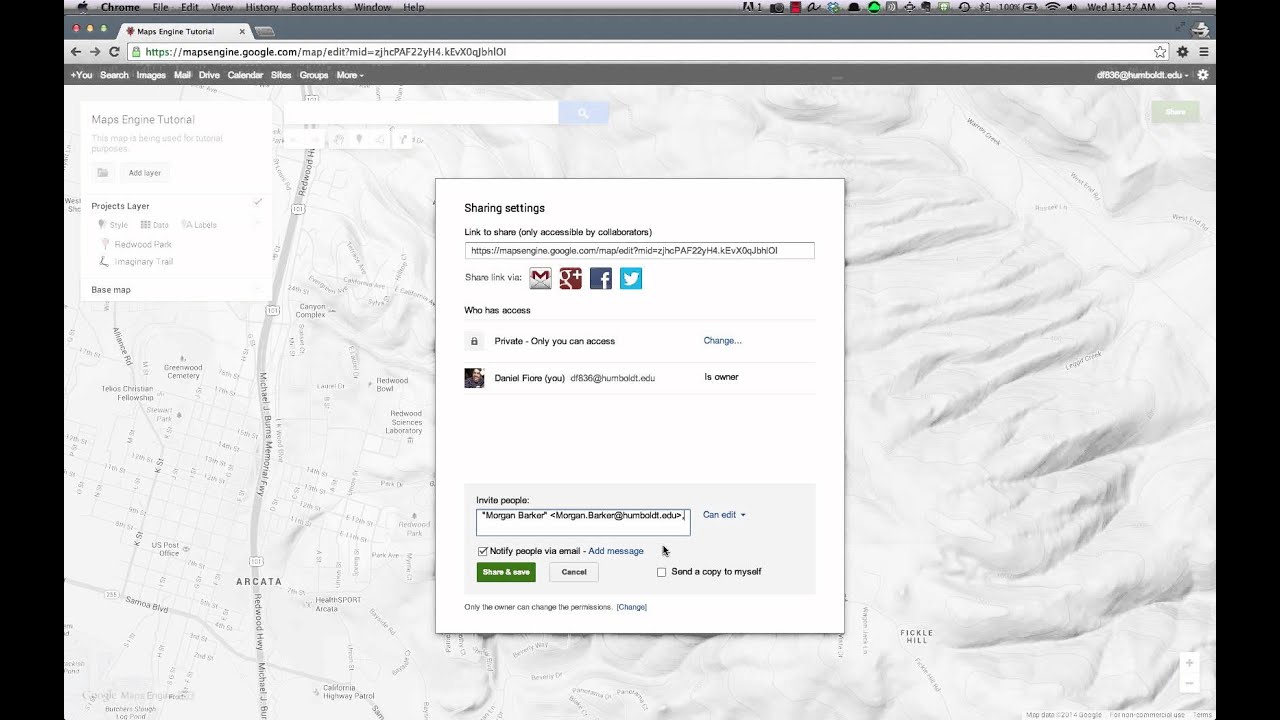This screenshot has width=1280, height=720.
Task: Open df836@humboldt.edu account dropdown
Action: coord(1144,75)
